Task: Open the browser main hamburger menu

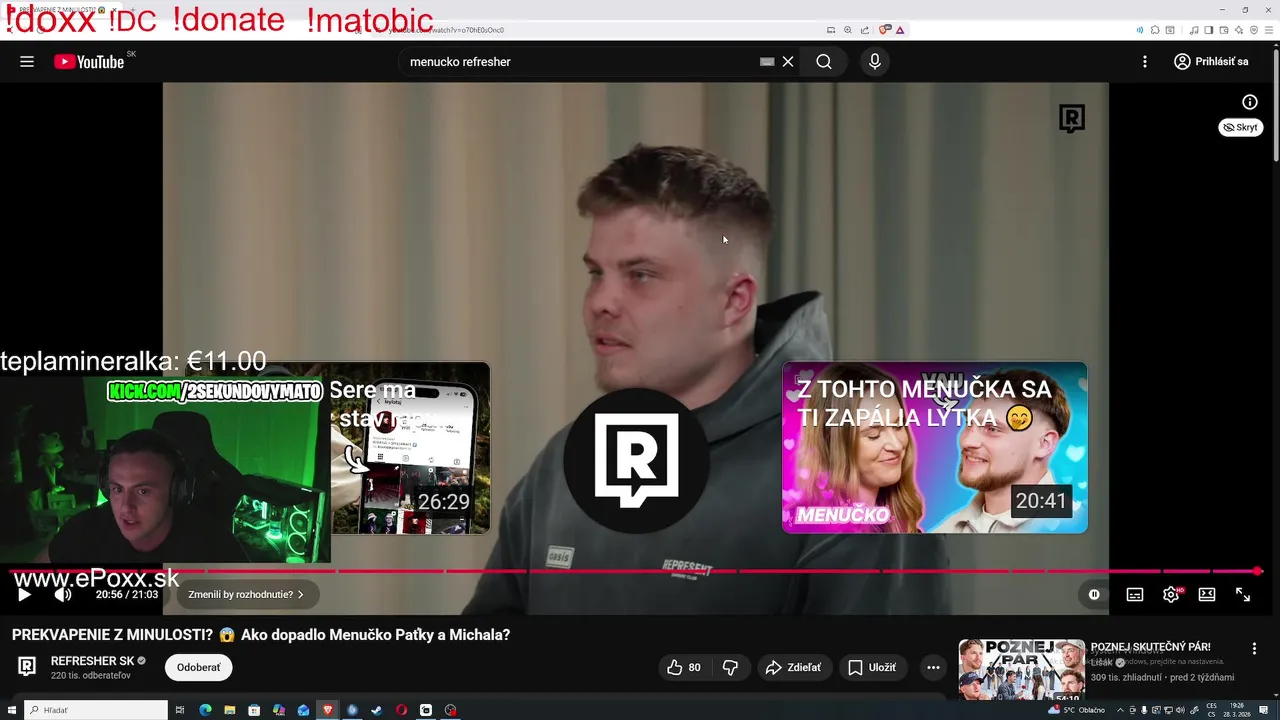Action: 1269,30
